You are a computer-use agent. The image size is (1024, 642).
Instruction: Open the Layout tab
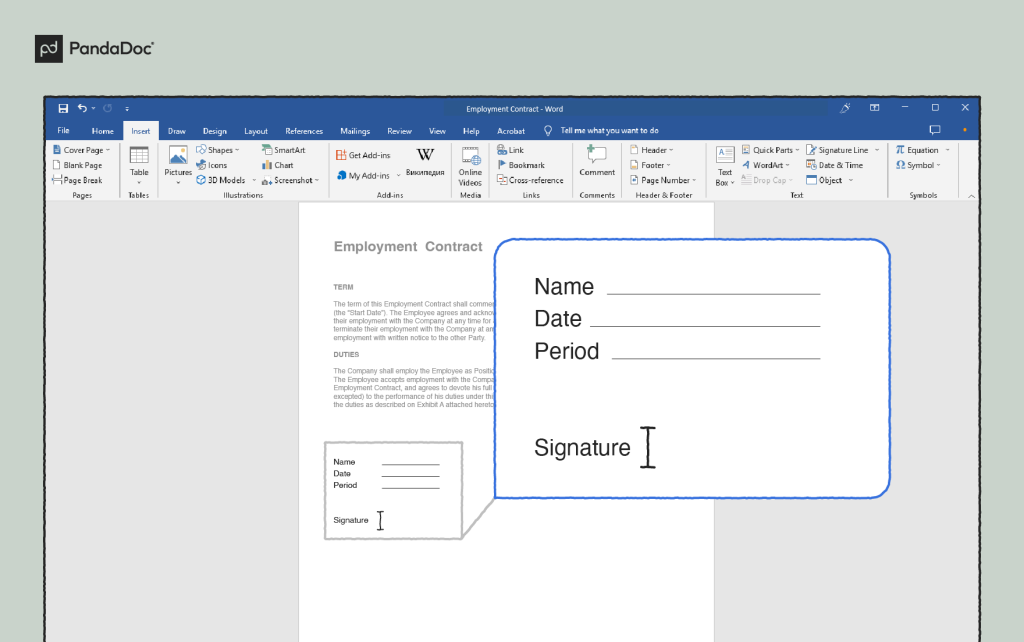255,131
